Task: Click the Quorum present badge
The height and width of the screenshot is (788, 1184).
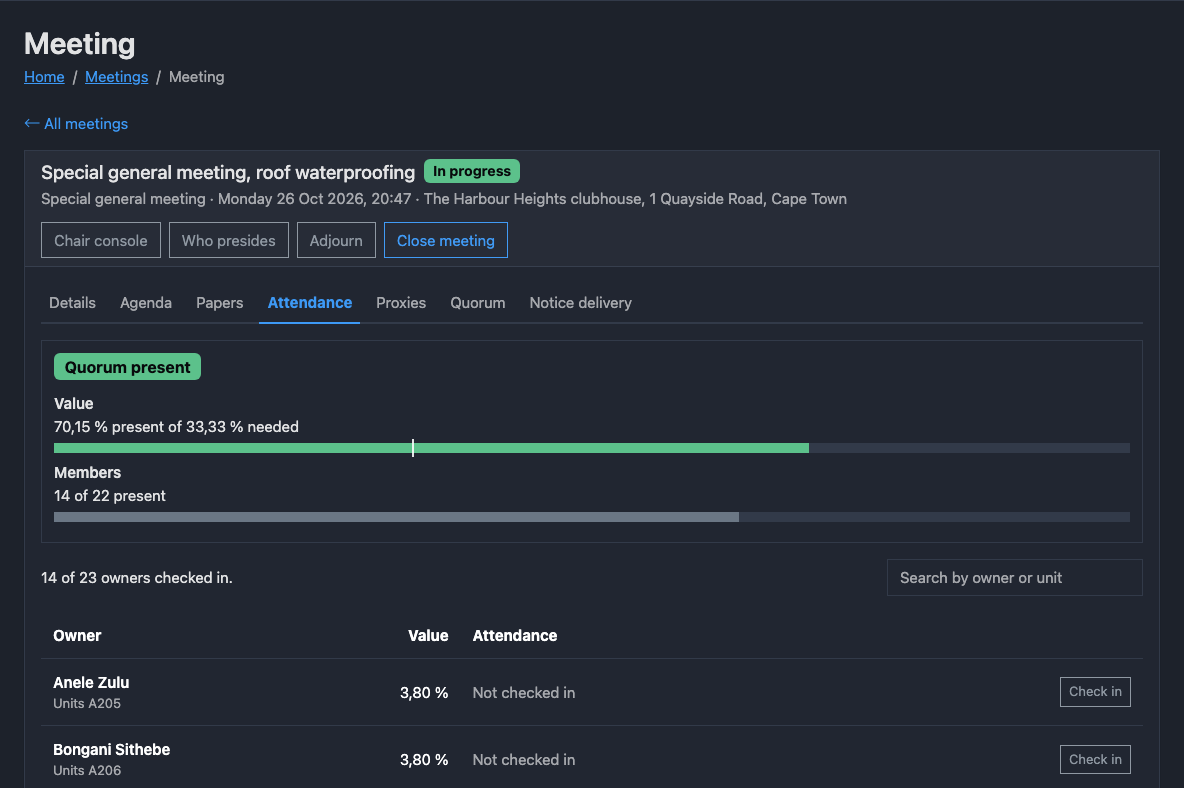Action: tap(128, 367)
